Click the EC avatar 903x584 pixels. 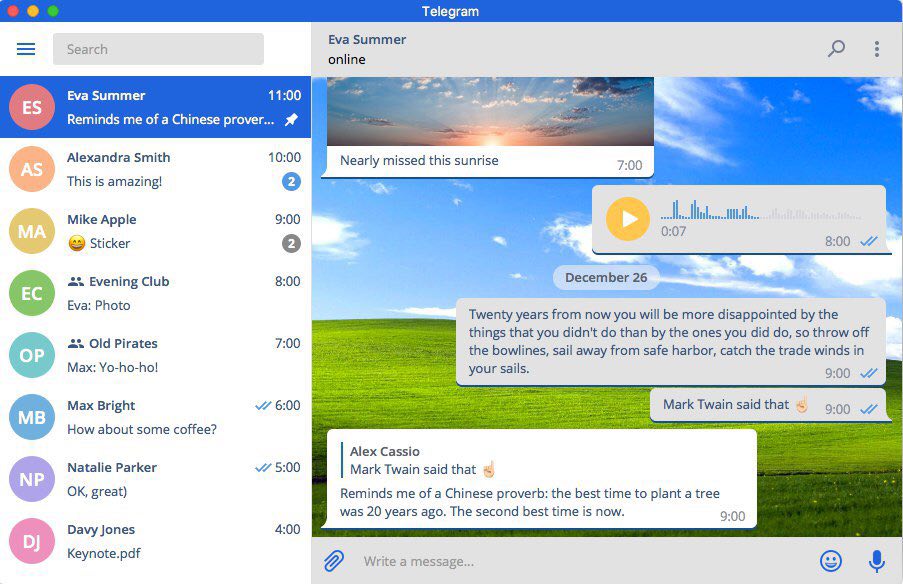tap(32, 293)
